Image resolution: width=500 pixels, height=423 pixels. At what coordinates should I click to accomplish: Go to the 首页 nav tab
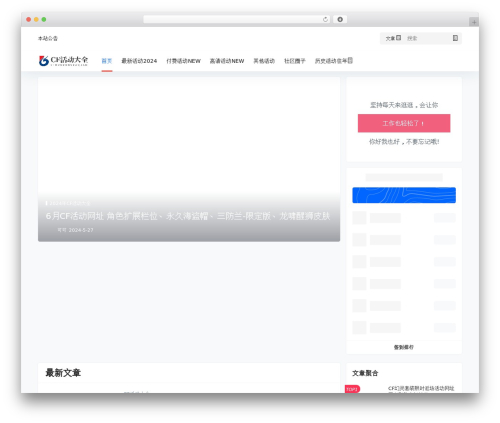[x=107, y=61]
